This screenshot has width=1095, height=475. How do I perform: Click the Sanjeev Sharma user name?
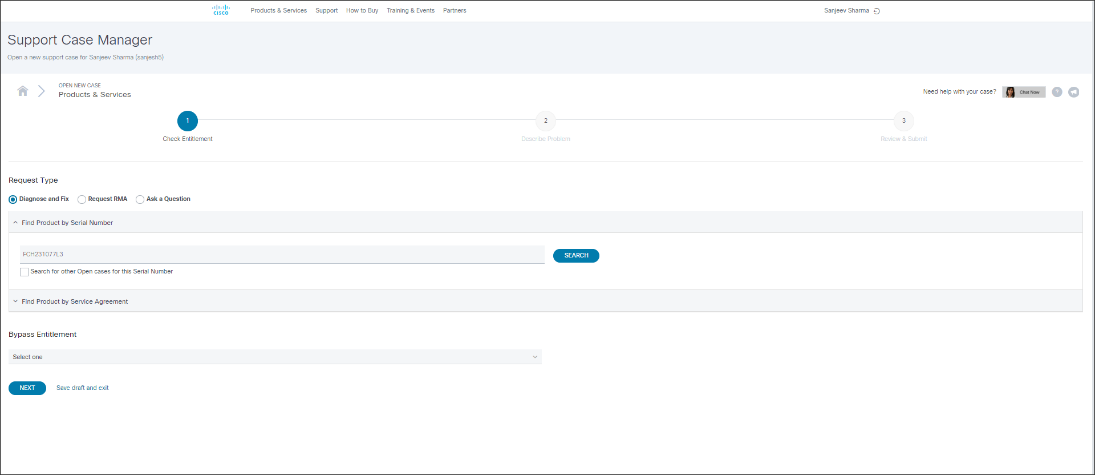[847, 11]
